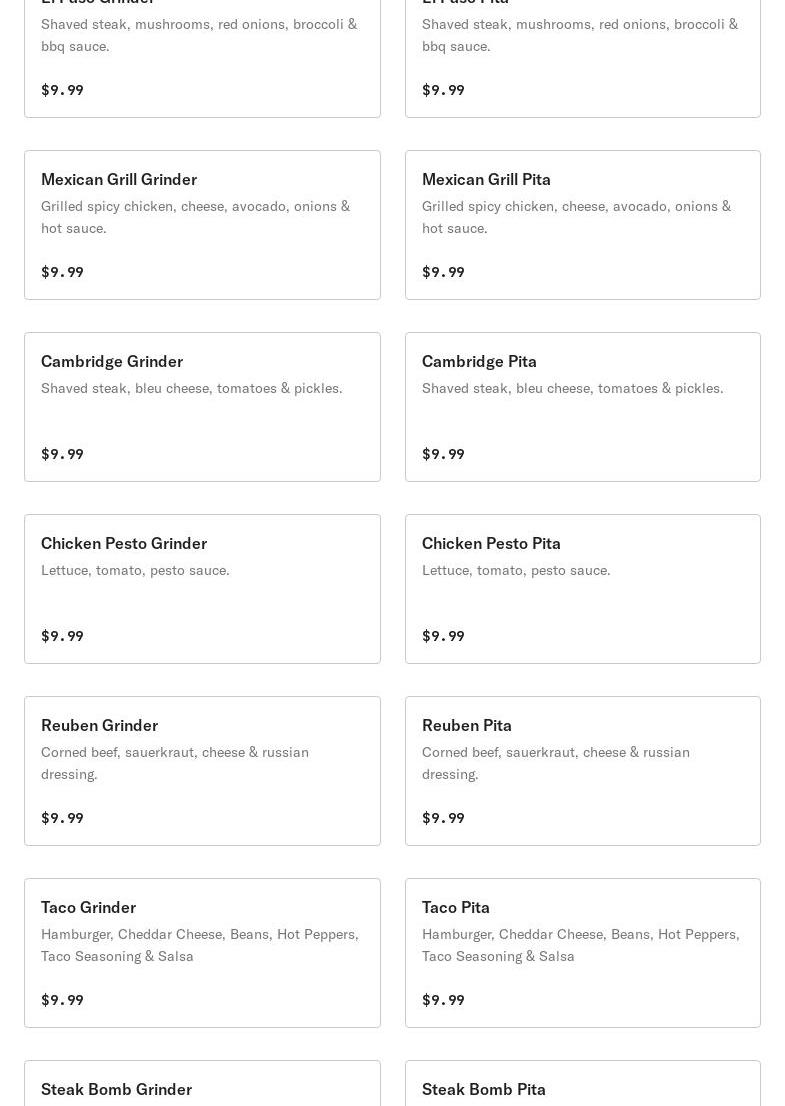The height and width of the screenshot is (1106, 785).
Task: Click the $9.99 price under Cambridge Pita
Action: [x=443, y=454]
